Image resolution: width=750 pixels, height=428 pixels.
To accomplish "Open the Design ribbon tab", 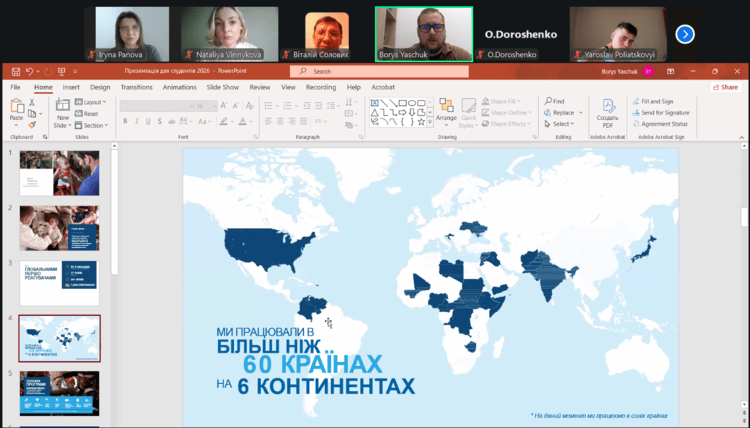I will click(100, 87).
